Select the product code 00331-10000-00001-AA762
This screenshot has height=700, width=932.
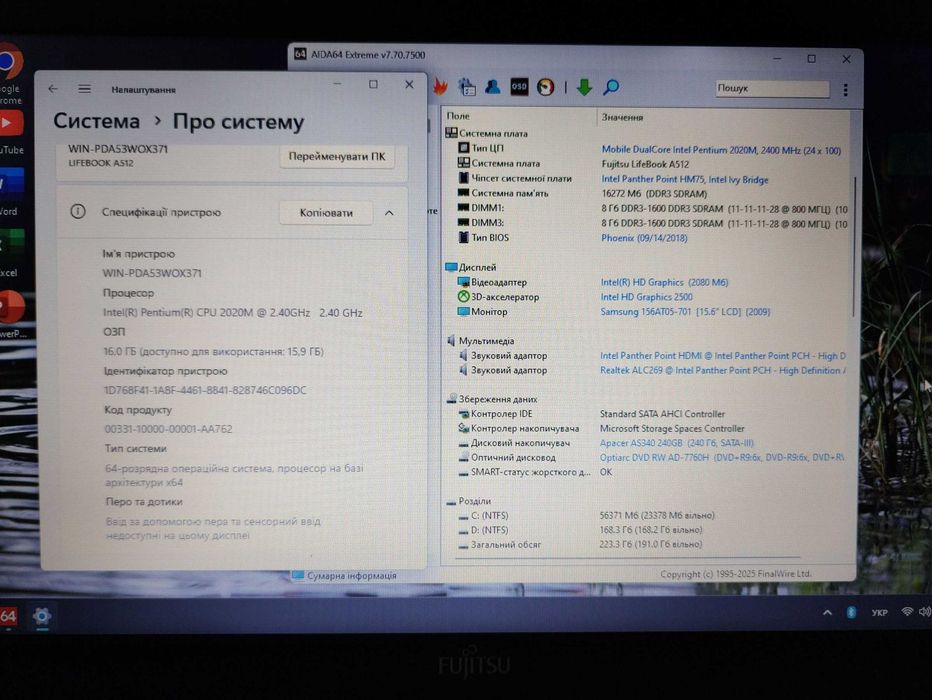point(168,429)
